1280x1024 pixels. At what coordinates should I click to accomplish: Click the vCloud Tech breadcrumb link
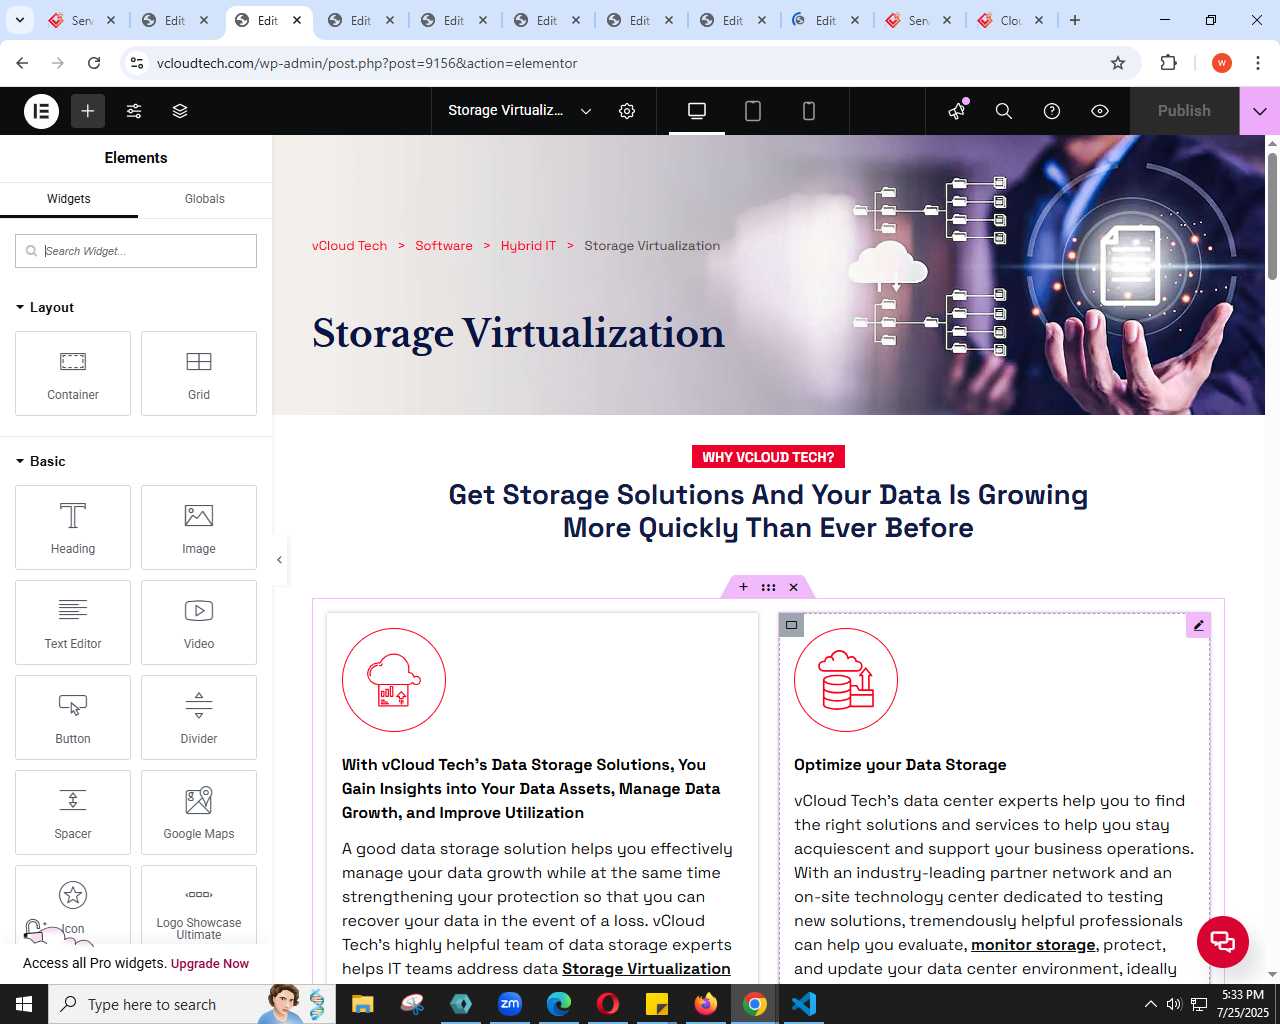(349, 246)
